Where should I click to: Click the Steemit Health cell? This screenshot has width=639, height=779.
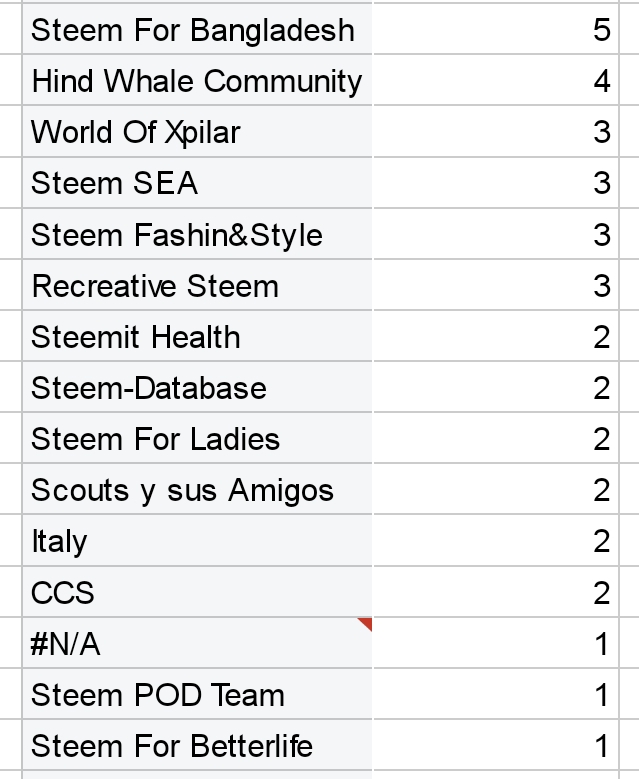click(195, 337)
